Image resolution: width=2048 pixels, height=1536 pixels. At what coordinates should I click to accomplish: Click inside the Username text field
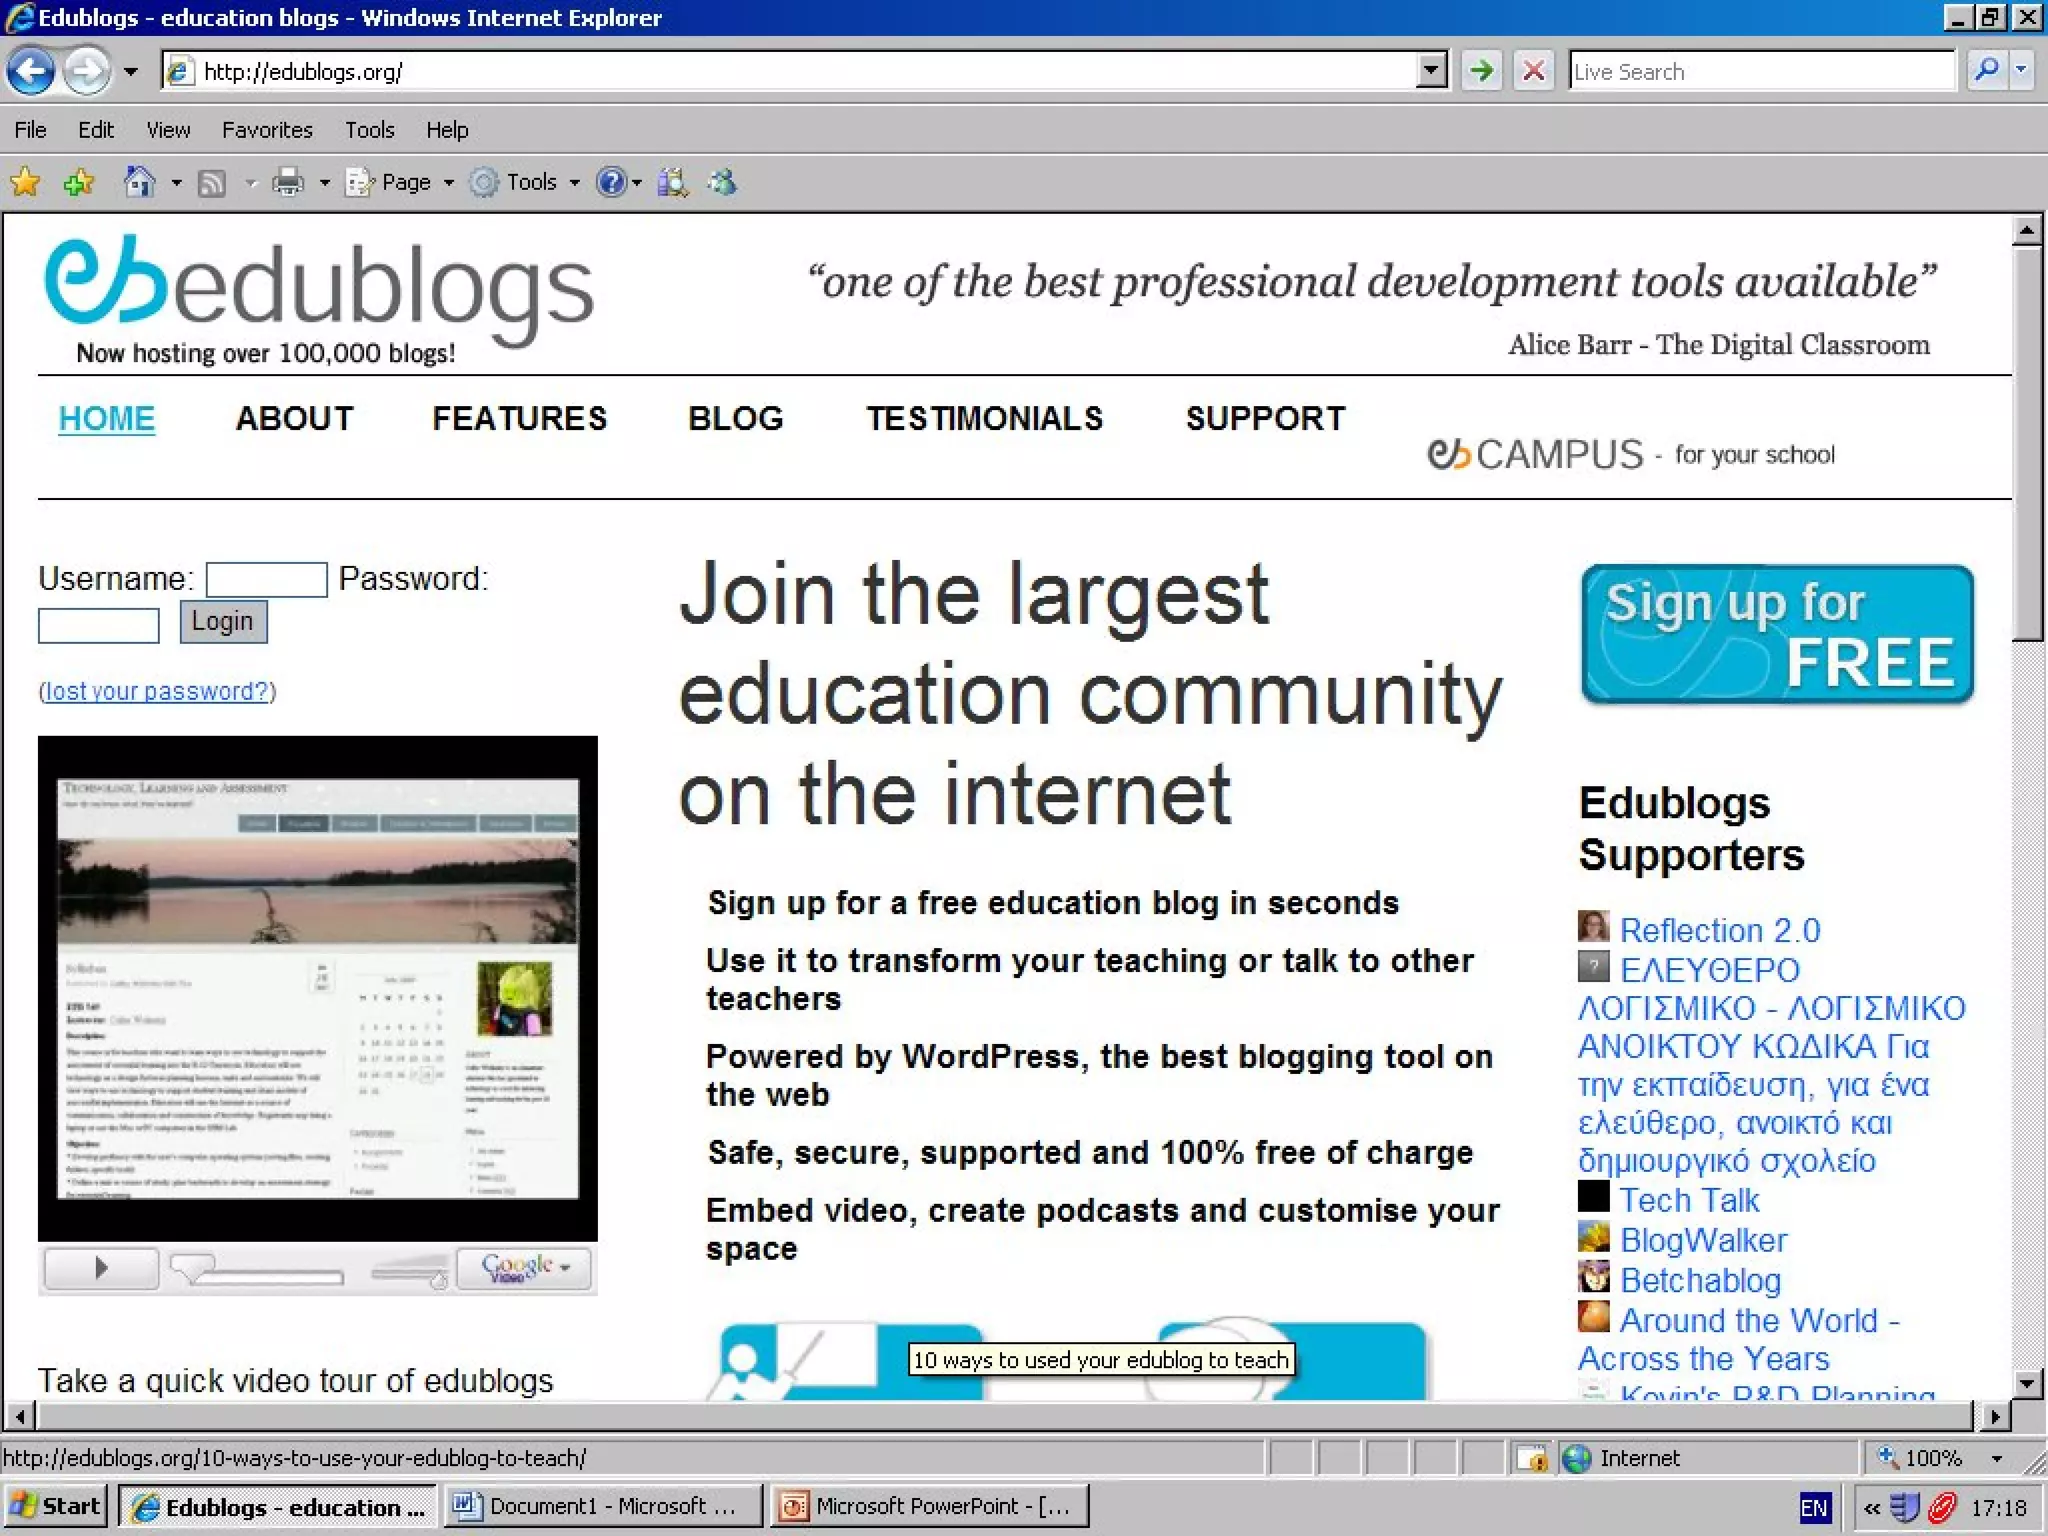click(x=266, y=580)
